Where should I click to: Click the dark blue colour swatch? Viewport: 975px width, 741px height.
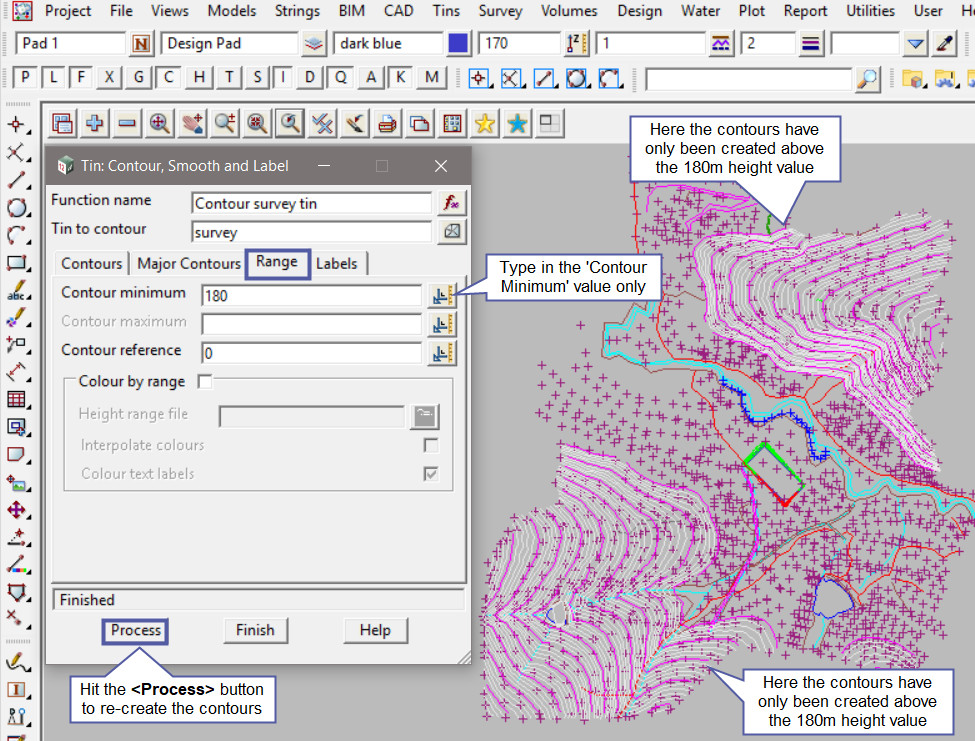point(458,44)
